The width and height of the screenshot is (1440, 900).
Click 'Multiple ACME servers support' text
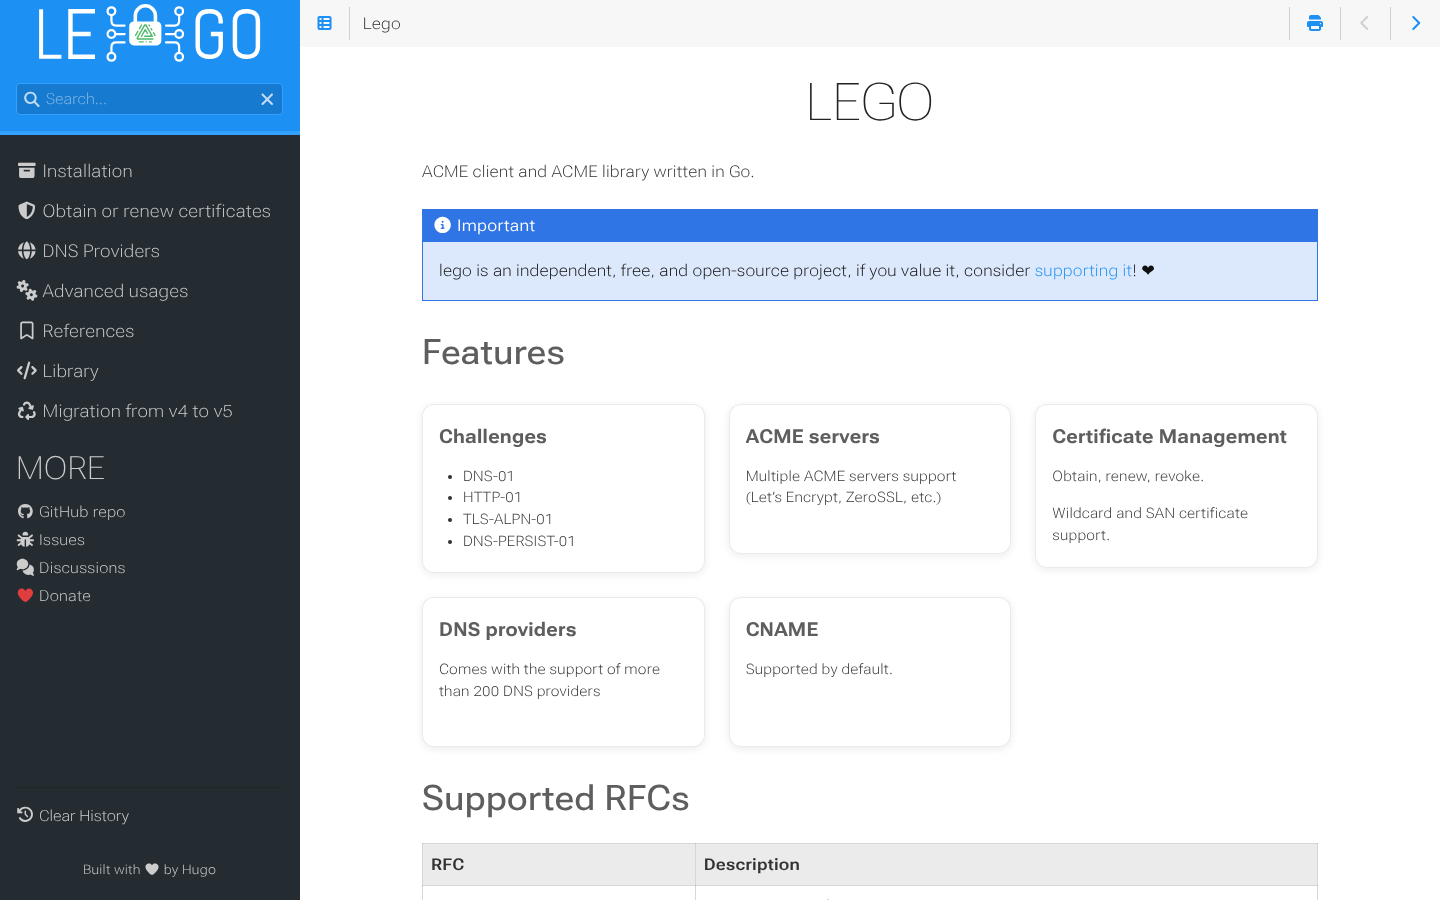click(851, 476)
